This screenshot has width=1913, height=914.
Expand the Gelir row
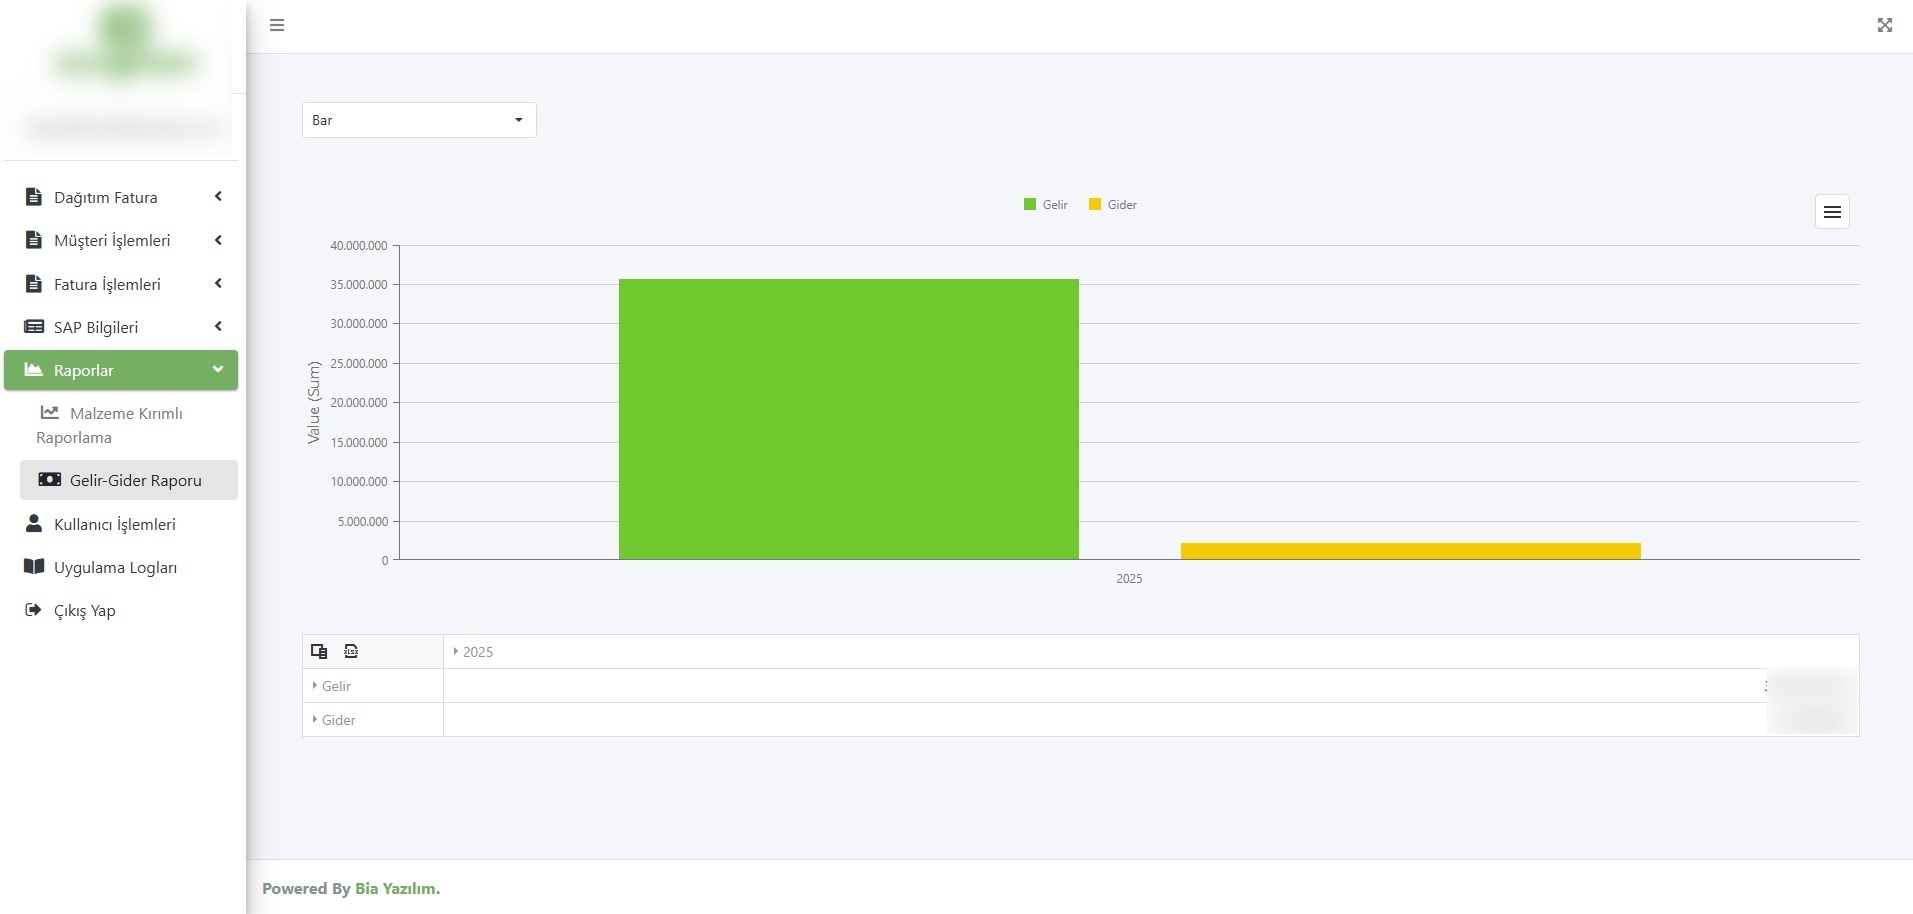331,686
